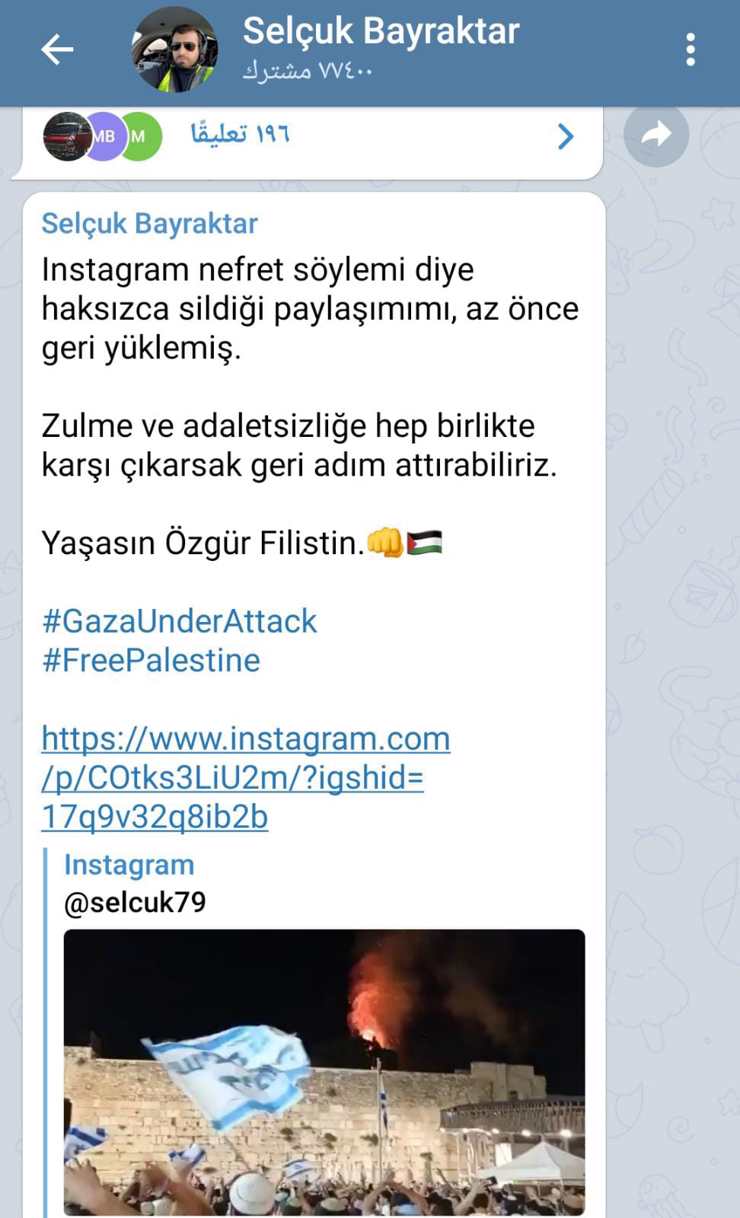The width and height of the screenshot is (740, 1218).
Task: Tap the back arrow in header
Action: click(57, 49)
